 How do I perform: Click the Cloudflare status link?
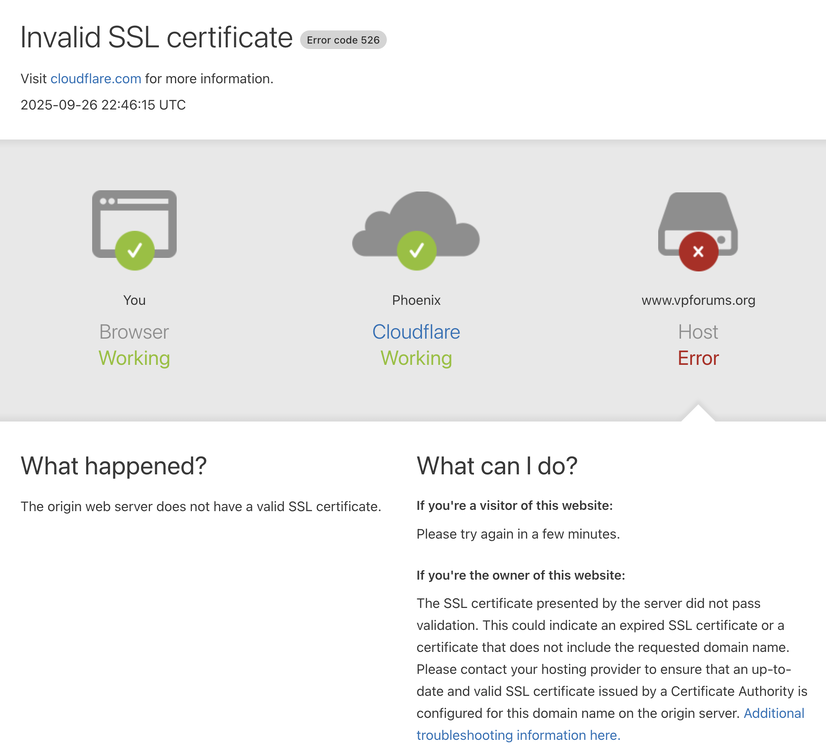click(416, 332)
